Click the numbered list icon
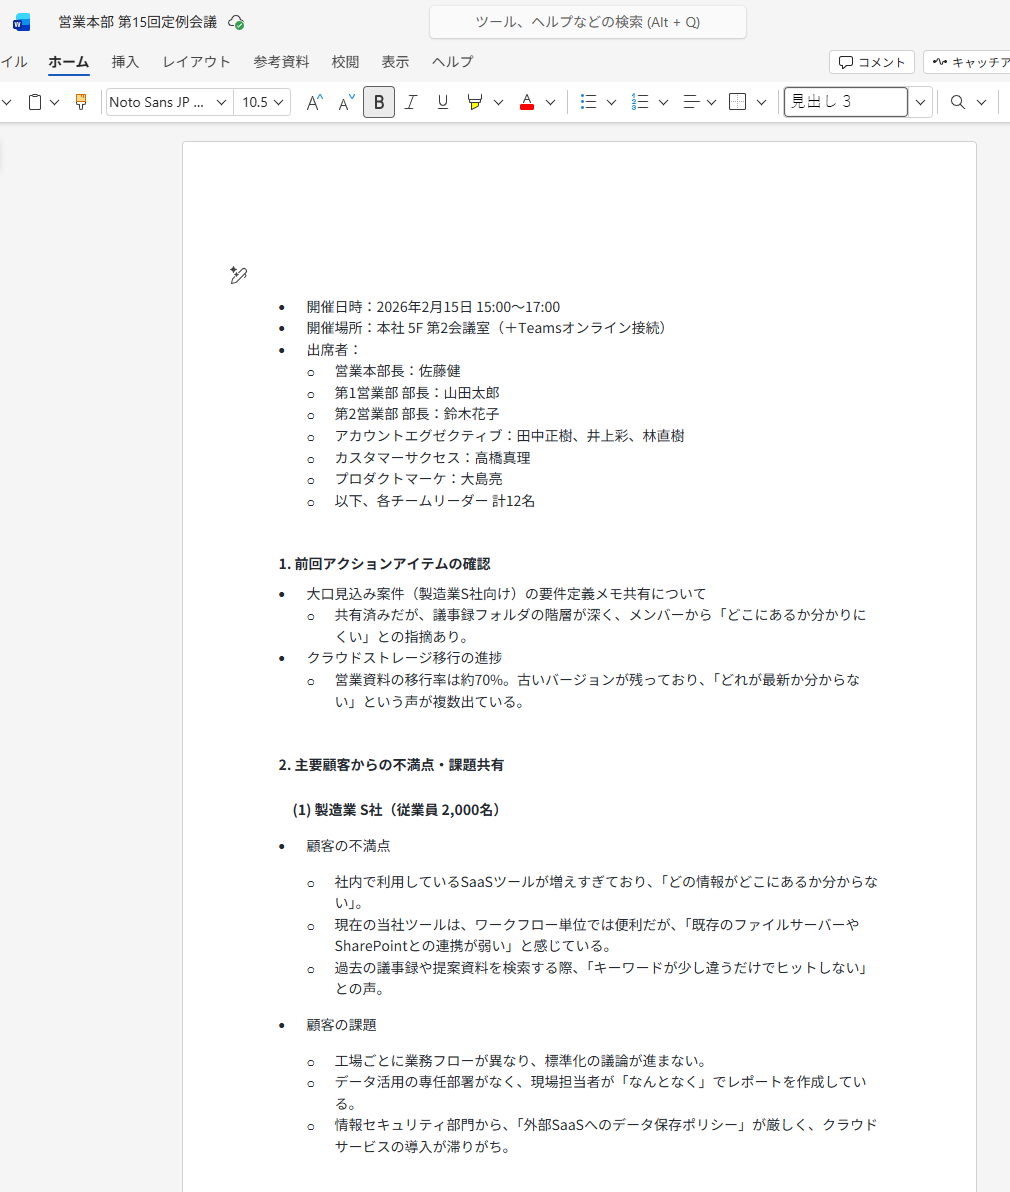The height and width of the screenshot is (1192, 1010). pos(641,102)
